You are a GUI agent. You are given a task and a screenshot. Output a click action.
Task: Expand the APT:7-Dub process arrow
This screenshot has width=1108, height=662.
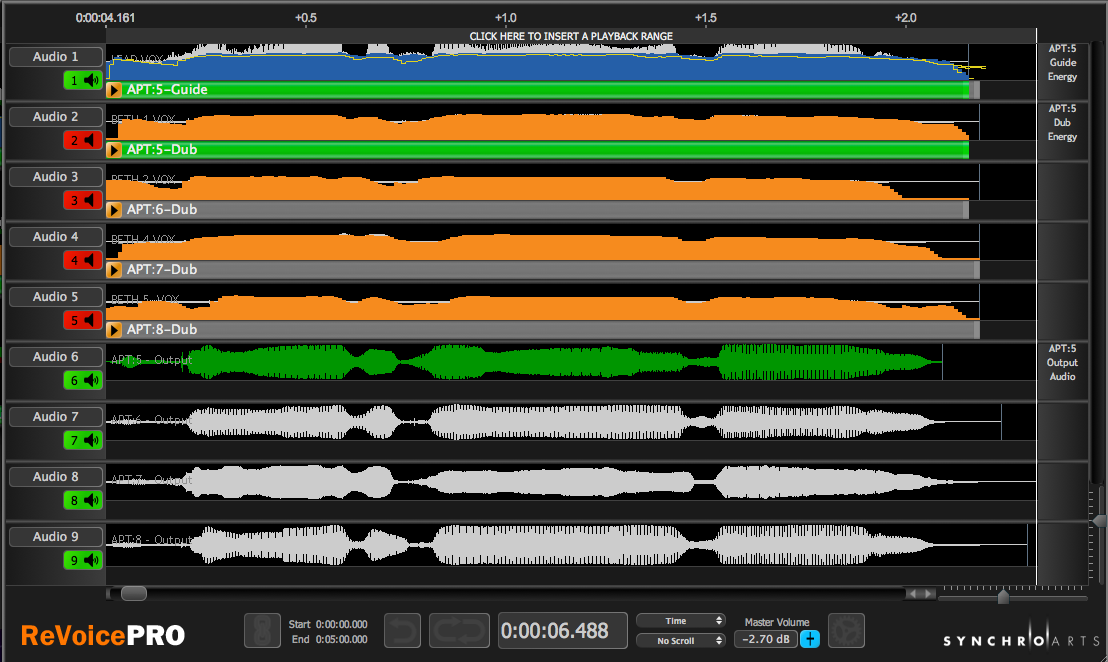coord(115,270)
